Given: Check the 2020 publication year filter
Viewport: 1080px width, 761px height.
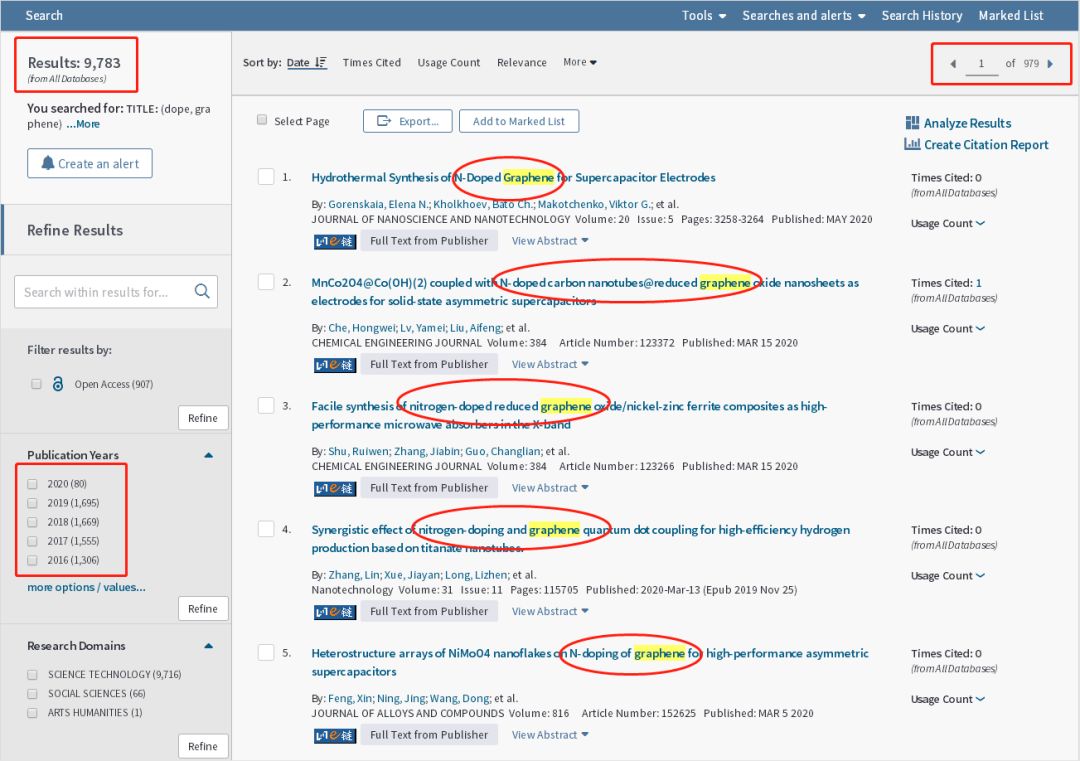Looking at the screenshot, I should [x=32, y=484].
